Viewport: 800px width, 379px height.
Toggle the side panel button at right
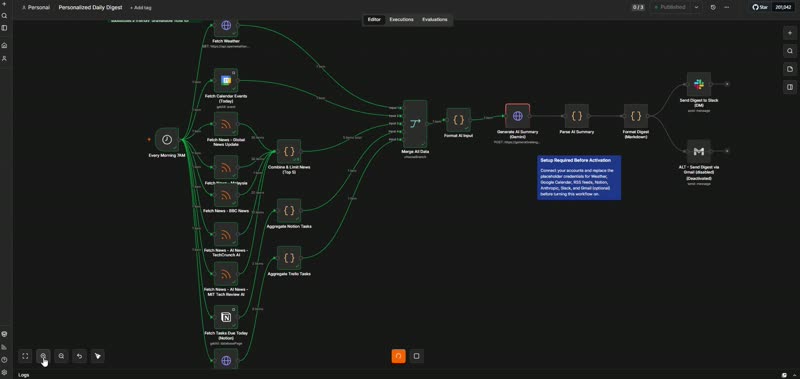pos(790,87)
